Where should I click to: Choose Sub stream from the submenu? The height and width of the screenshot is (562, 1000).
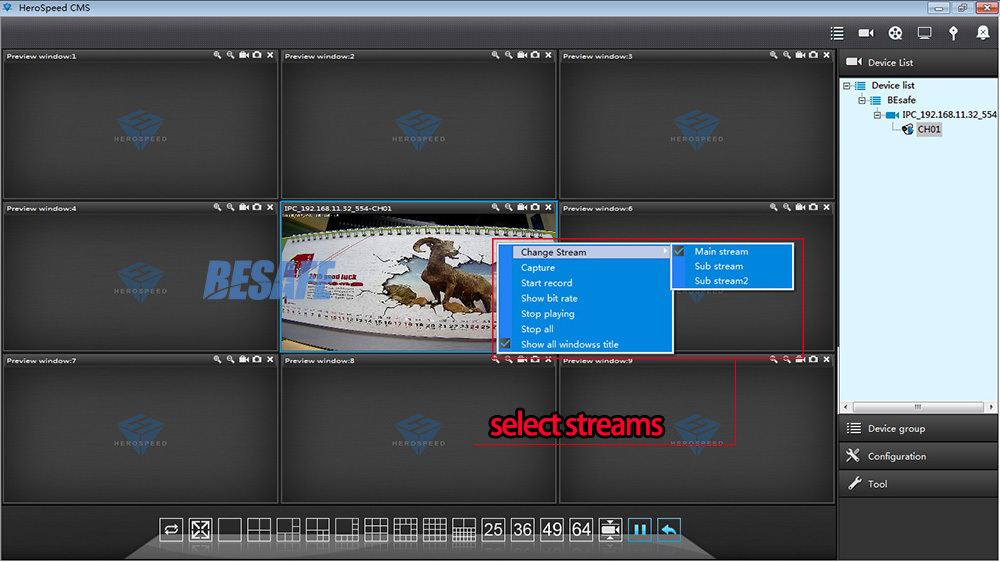718,267
